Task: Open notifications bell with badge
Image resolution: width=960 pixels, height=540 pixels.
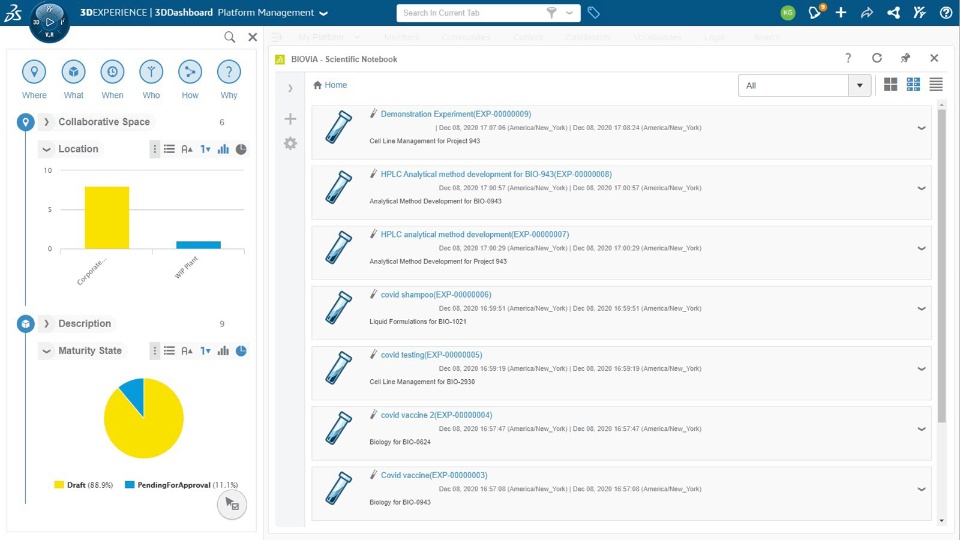Action: coord(816,12)
